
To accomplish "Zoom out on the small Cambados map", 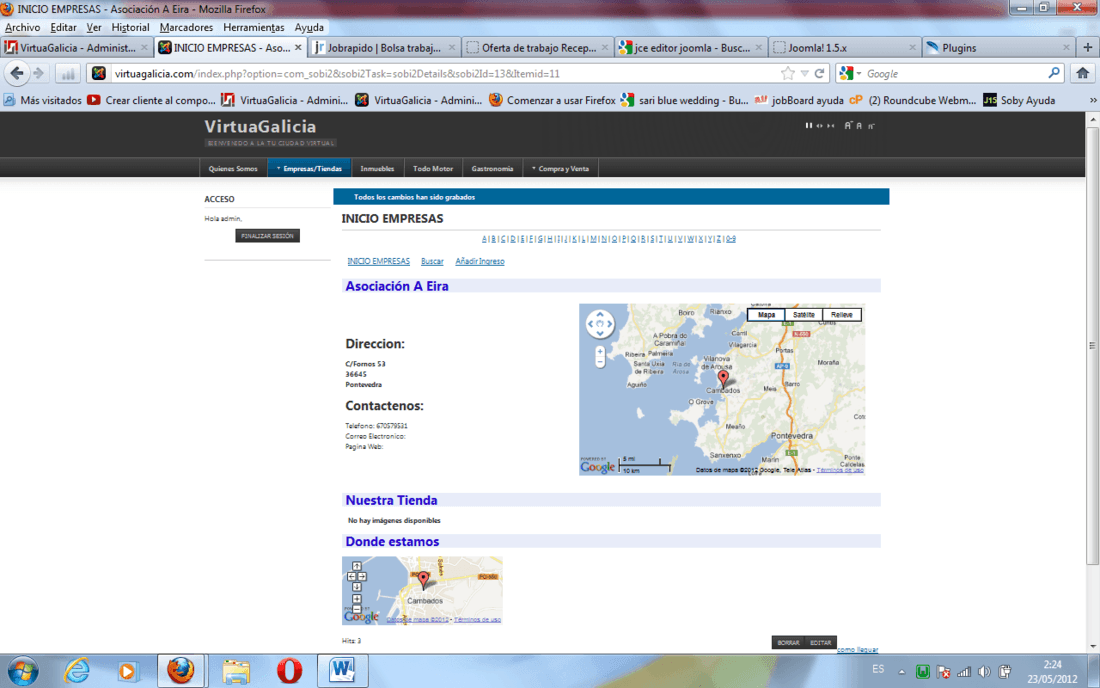I will [x=356, y=609].
